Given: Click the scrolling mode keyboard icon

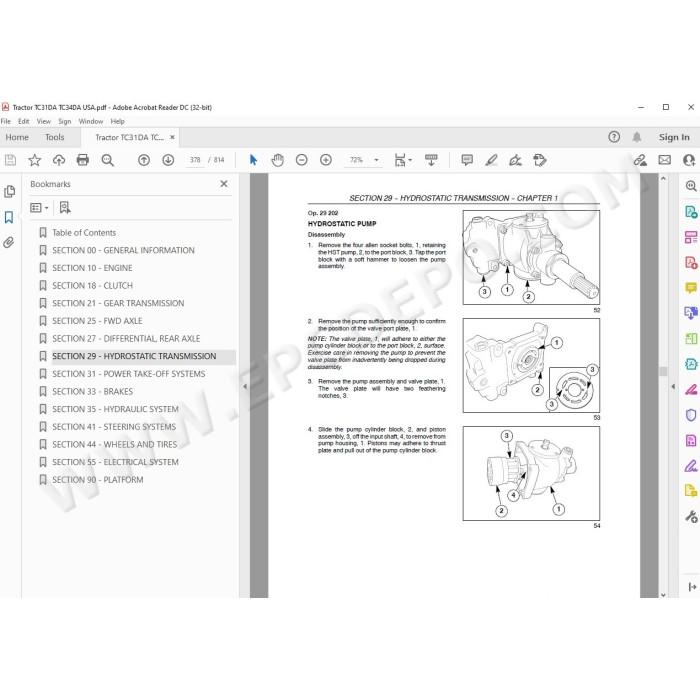Looking at the screenshot, I should pyautogui.click(x=431, y=160).
